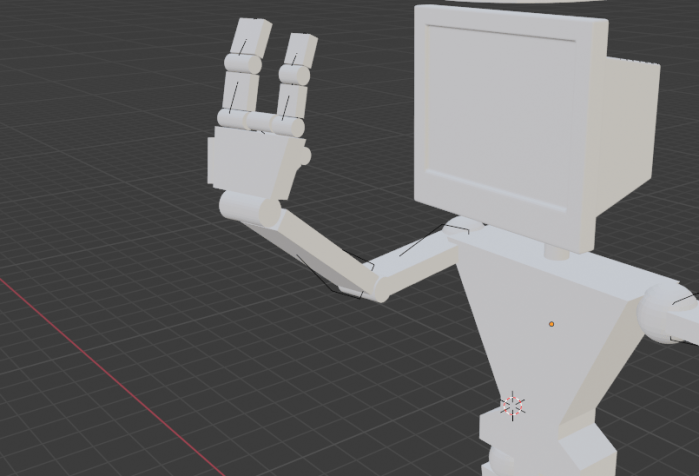Click the robot's neck below the monitor
This screenshot has width=699, height=476.
click(553, 250)
